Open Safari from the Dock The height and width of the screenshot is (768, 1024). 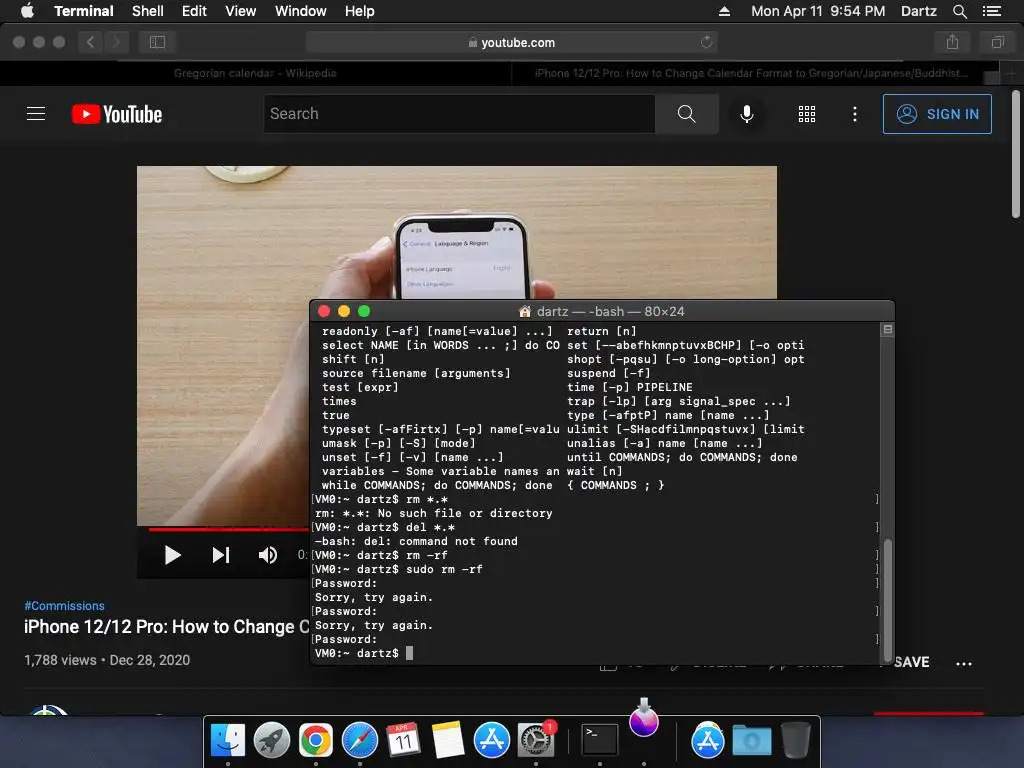(360, 740)
